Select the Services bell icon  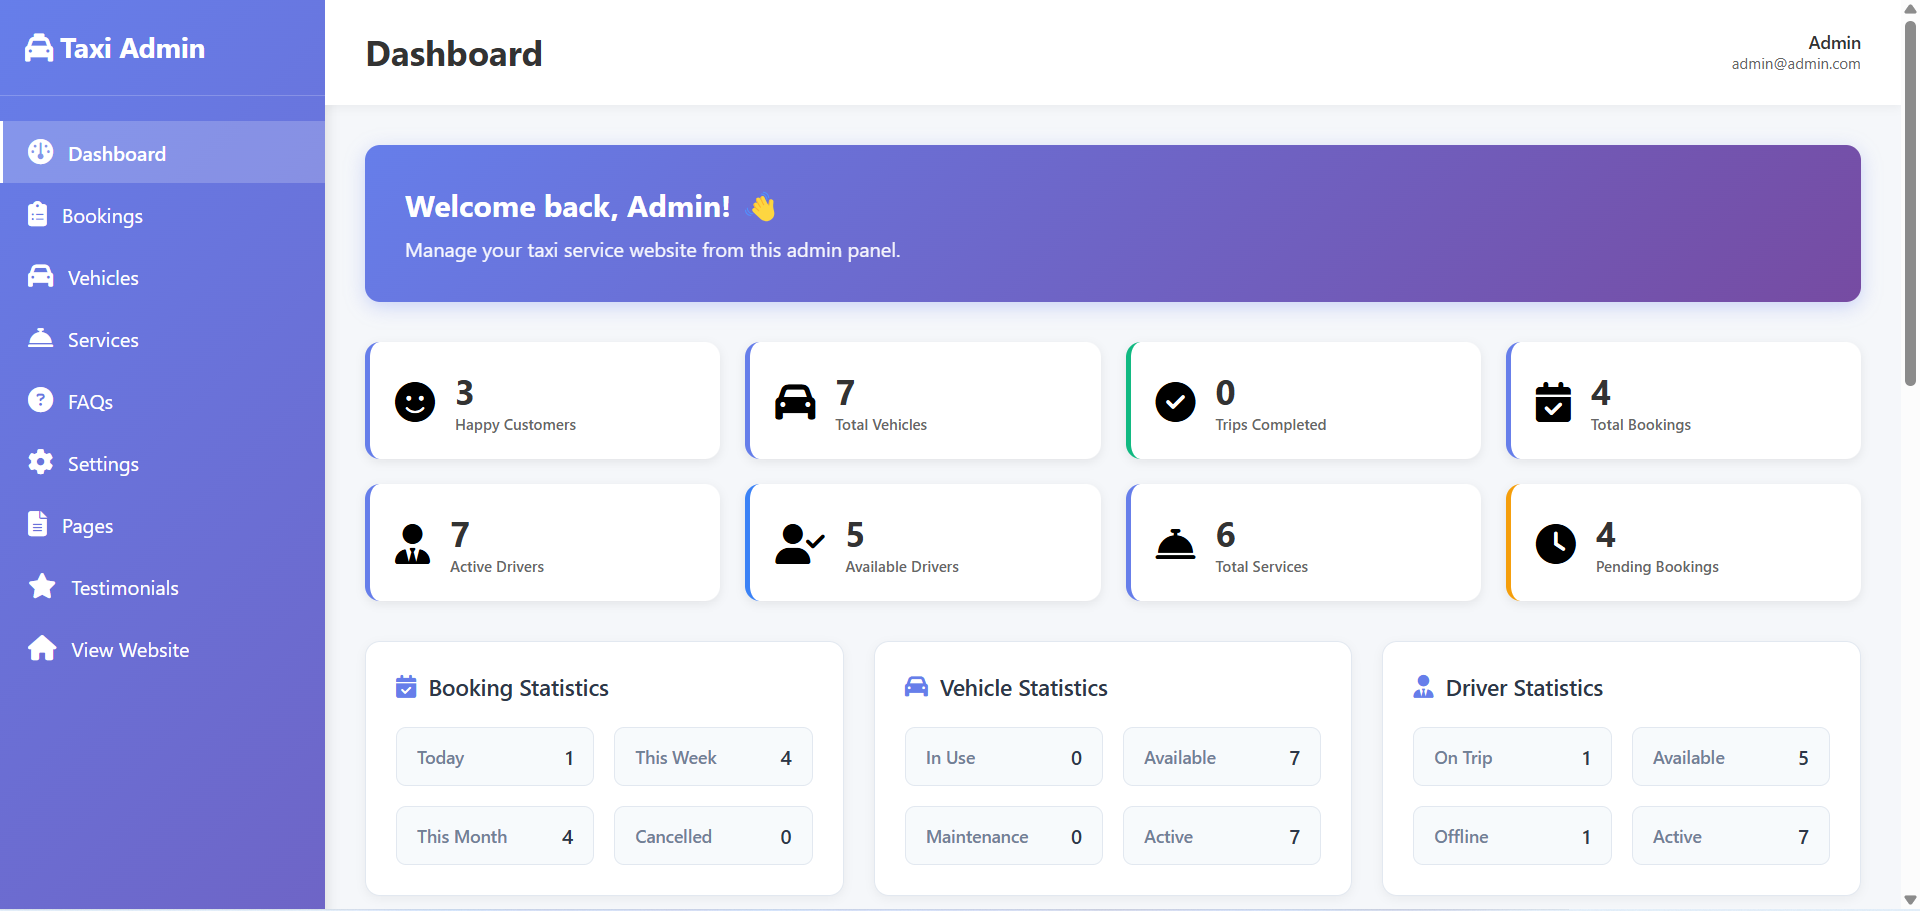coord(40,338)
